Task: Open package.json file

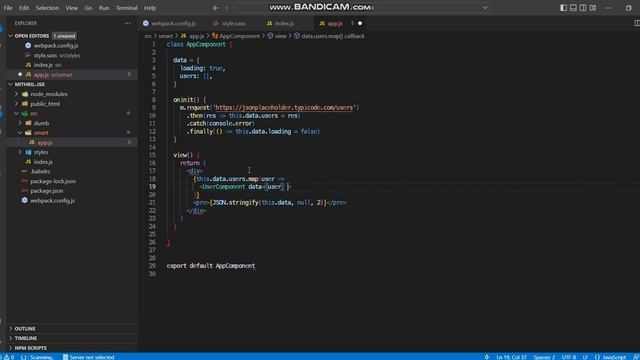Action: [x=47, y=191]
